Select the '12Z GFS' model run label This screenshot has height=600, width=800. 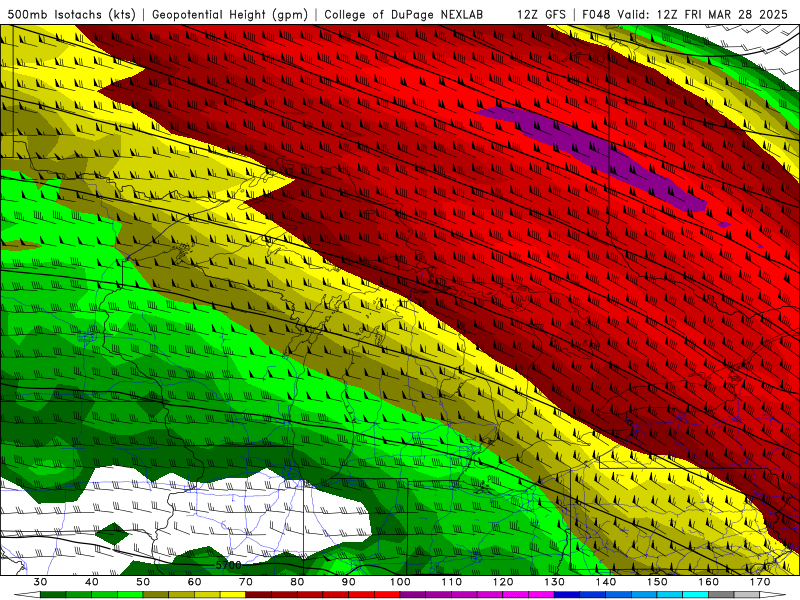coord(542,14)
